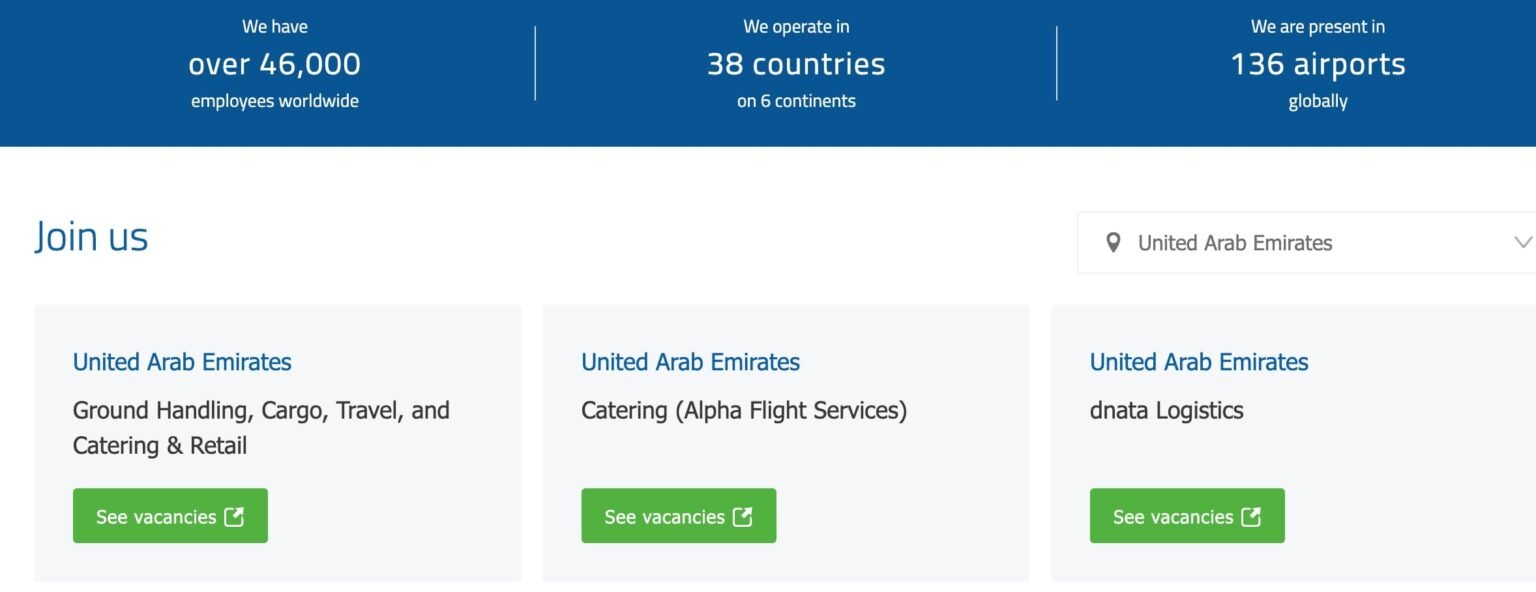Click the United Arab Emirates link on the Catering card
This screenshot has height=592, width=1536.
pos(690,362)
